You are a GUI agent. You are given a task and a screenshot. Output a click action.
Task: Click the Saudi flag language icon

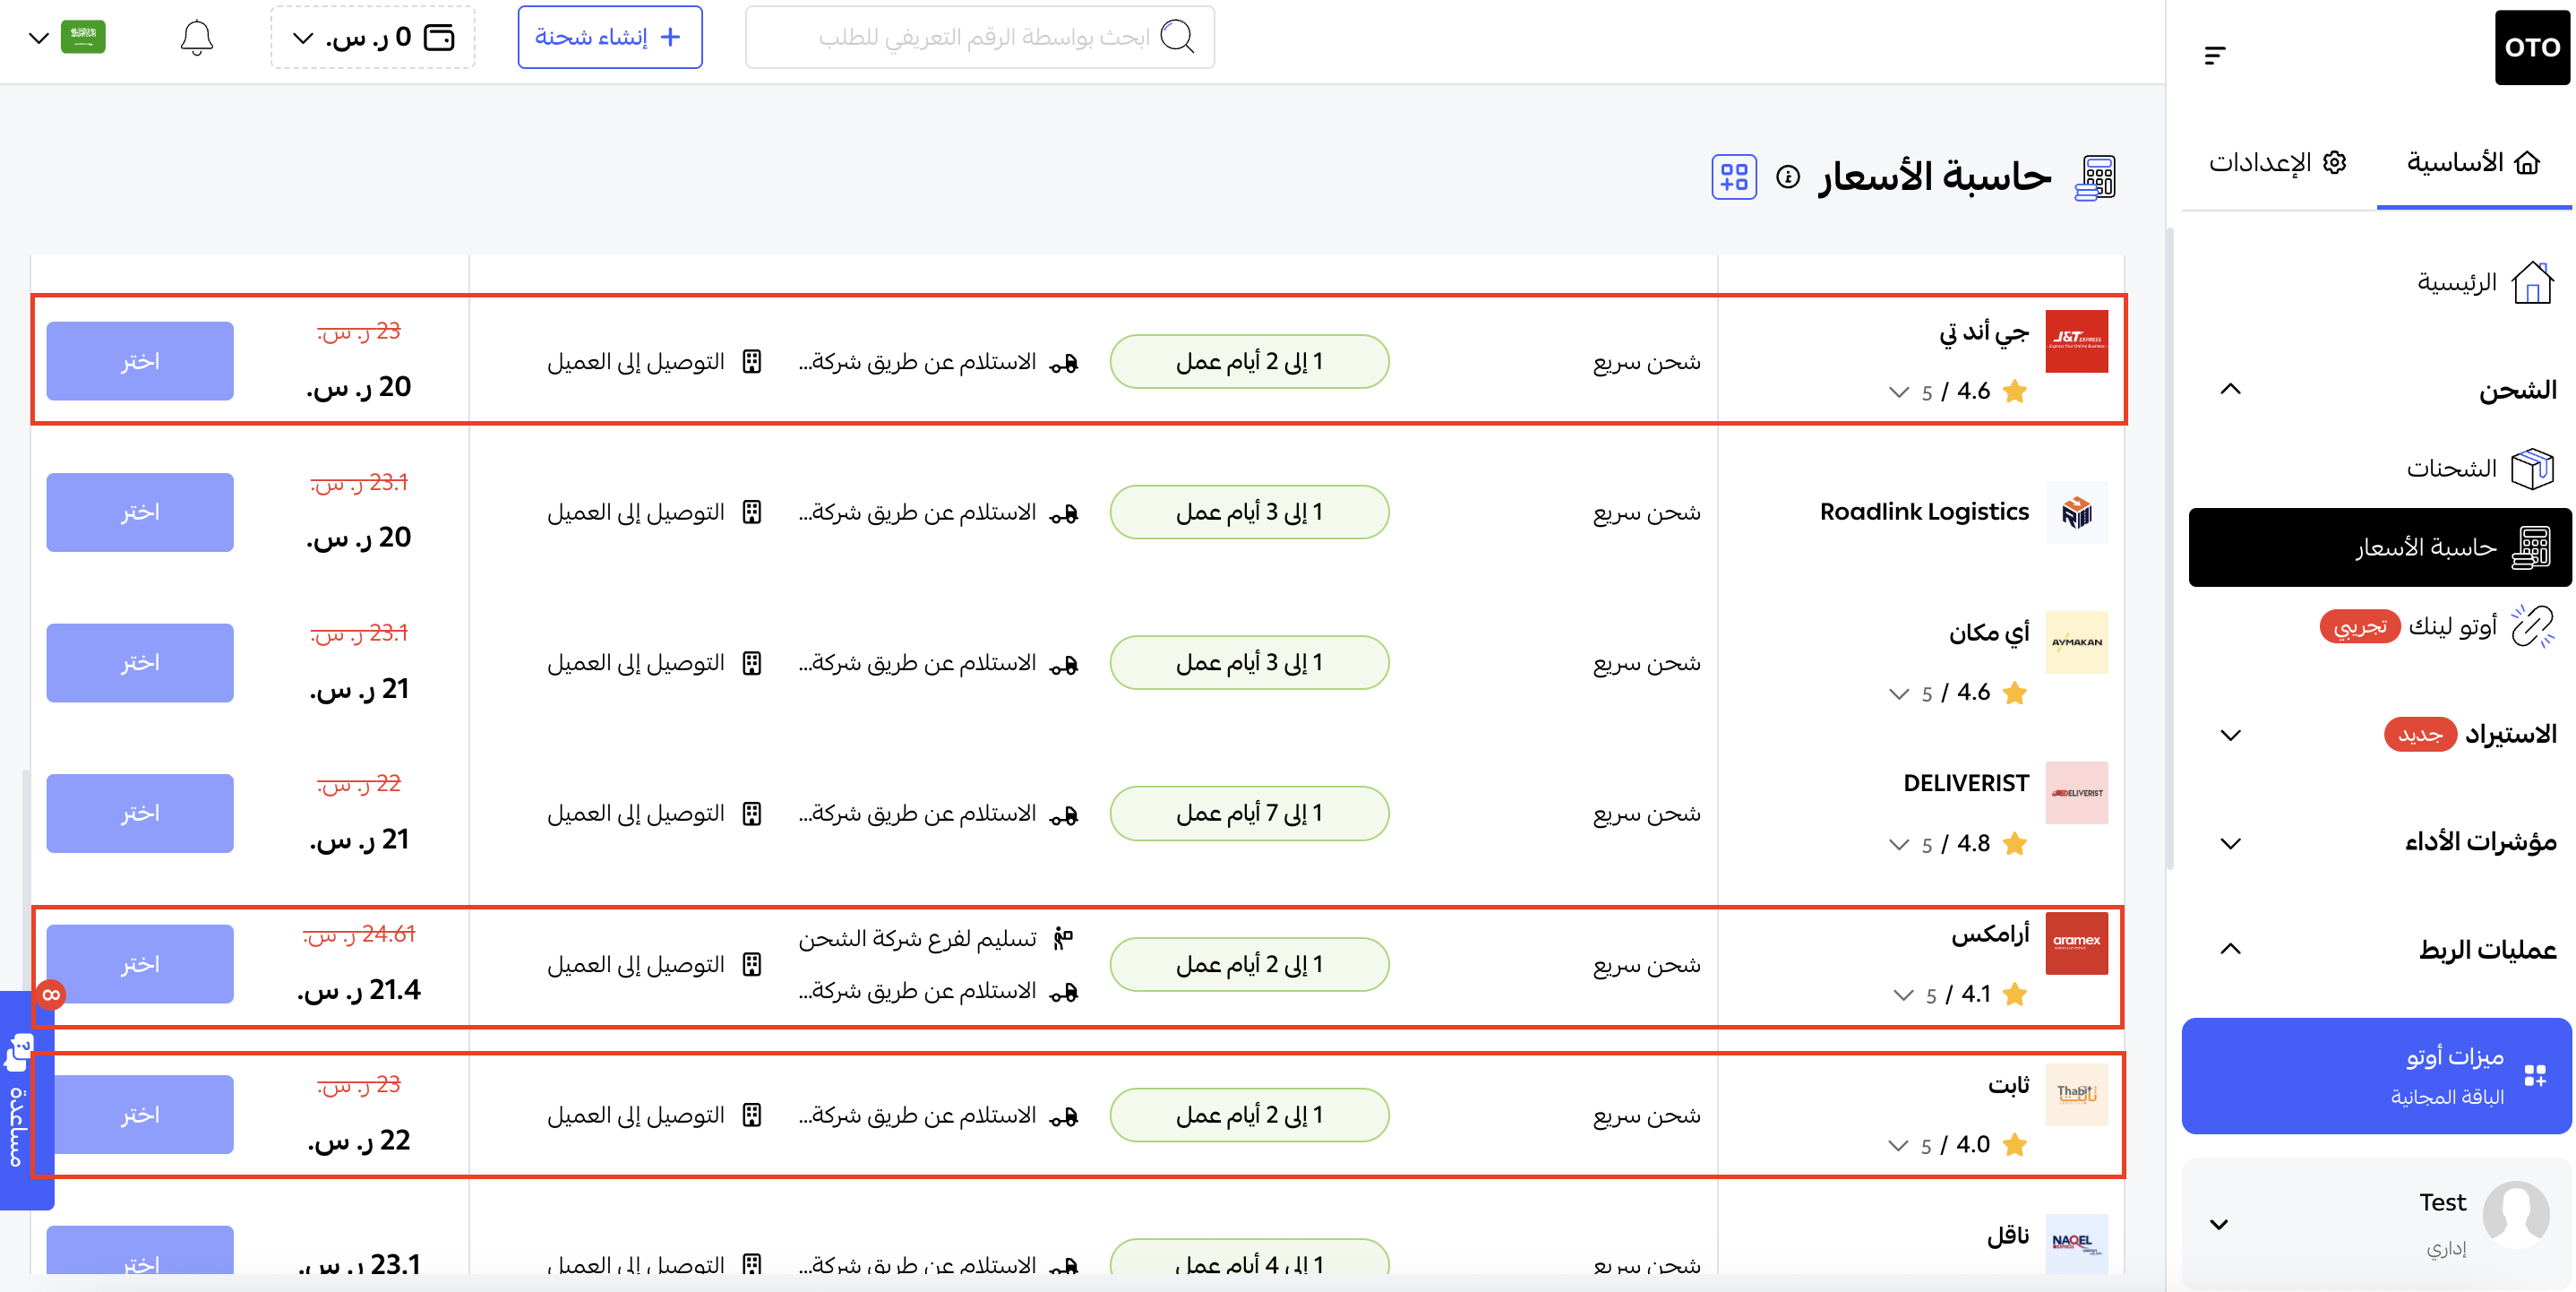83,37
